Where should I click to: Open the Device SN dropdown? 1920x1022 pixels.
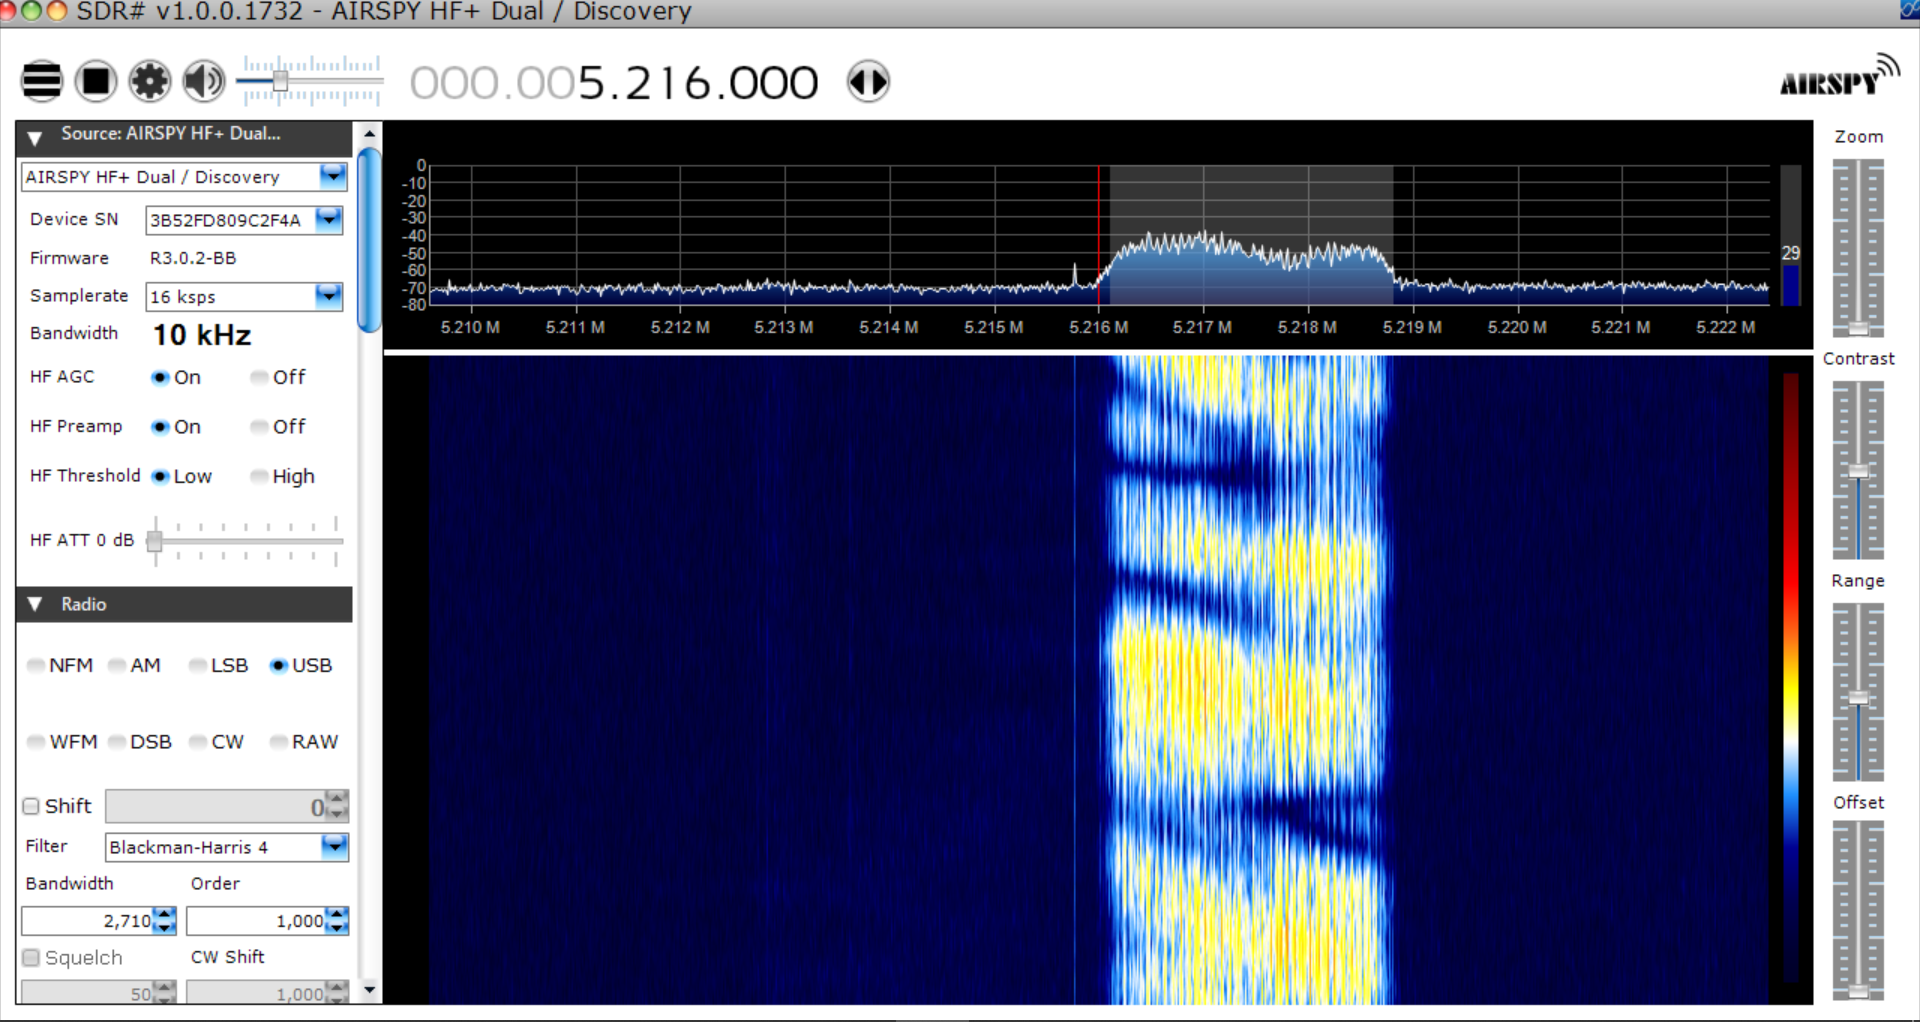point(329,219)
